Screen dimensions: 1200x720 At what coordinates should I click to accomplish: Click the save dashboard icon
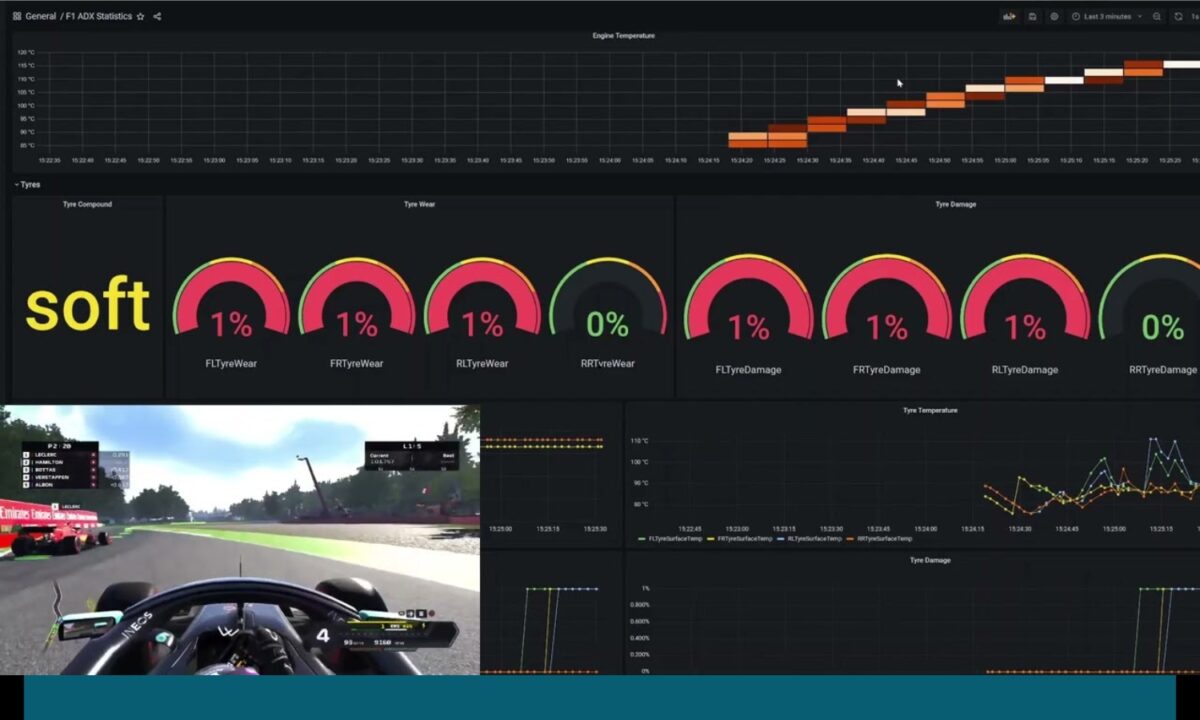(1030, 16)
